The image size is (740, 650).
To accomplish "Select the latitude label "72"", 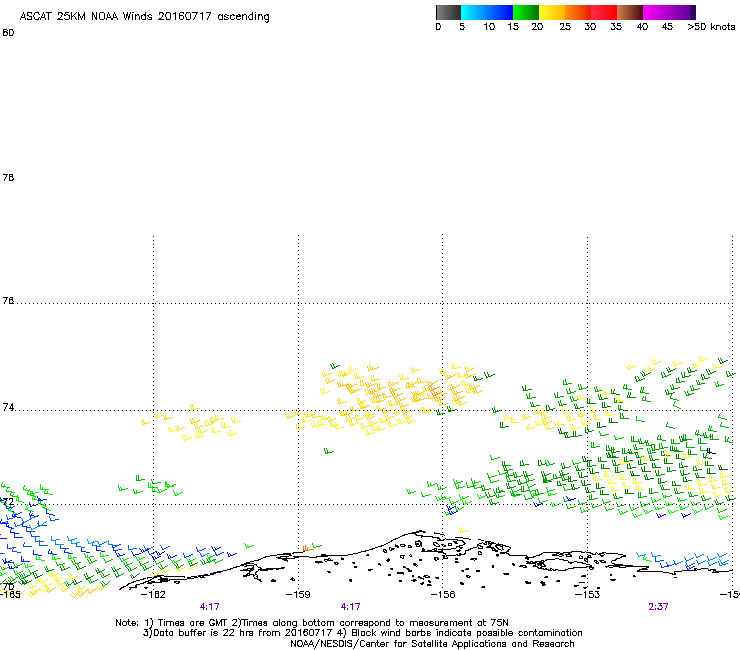I will point(8,501).
